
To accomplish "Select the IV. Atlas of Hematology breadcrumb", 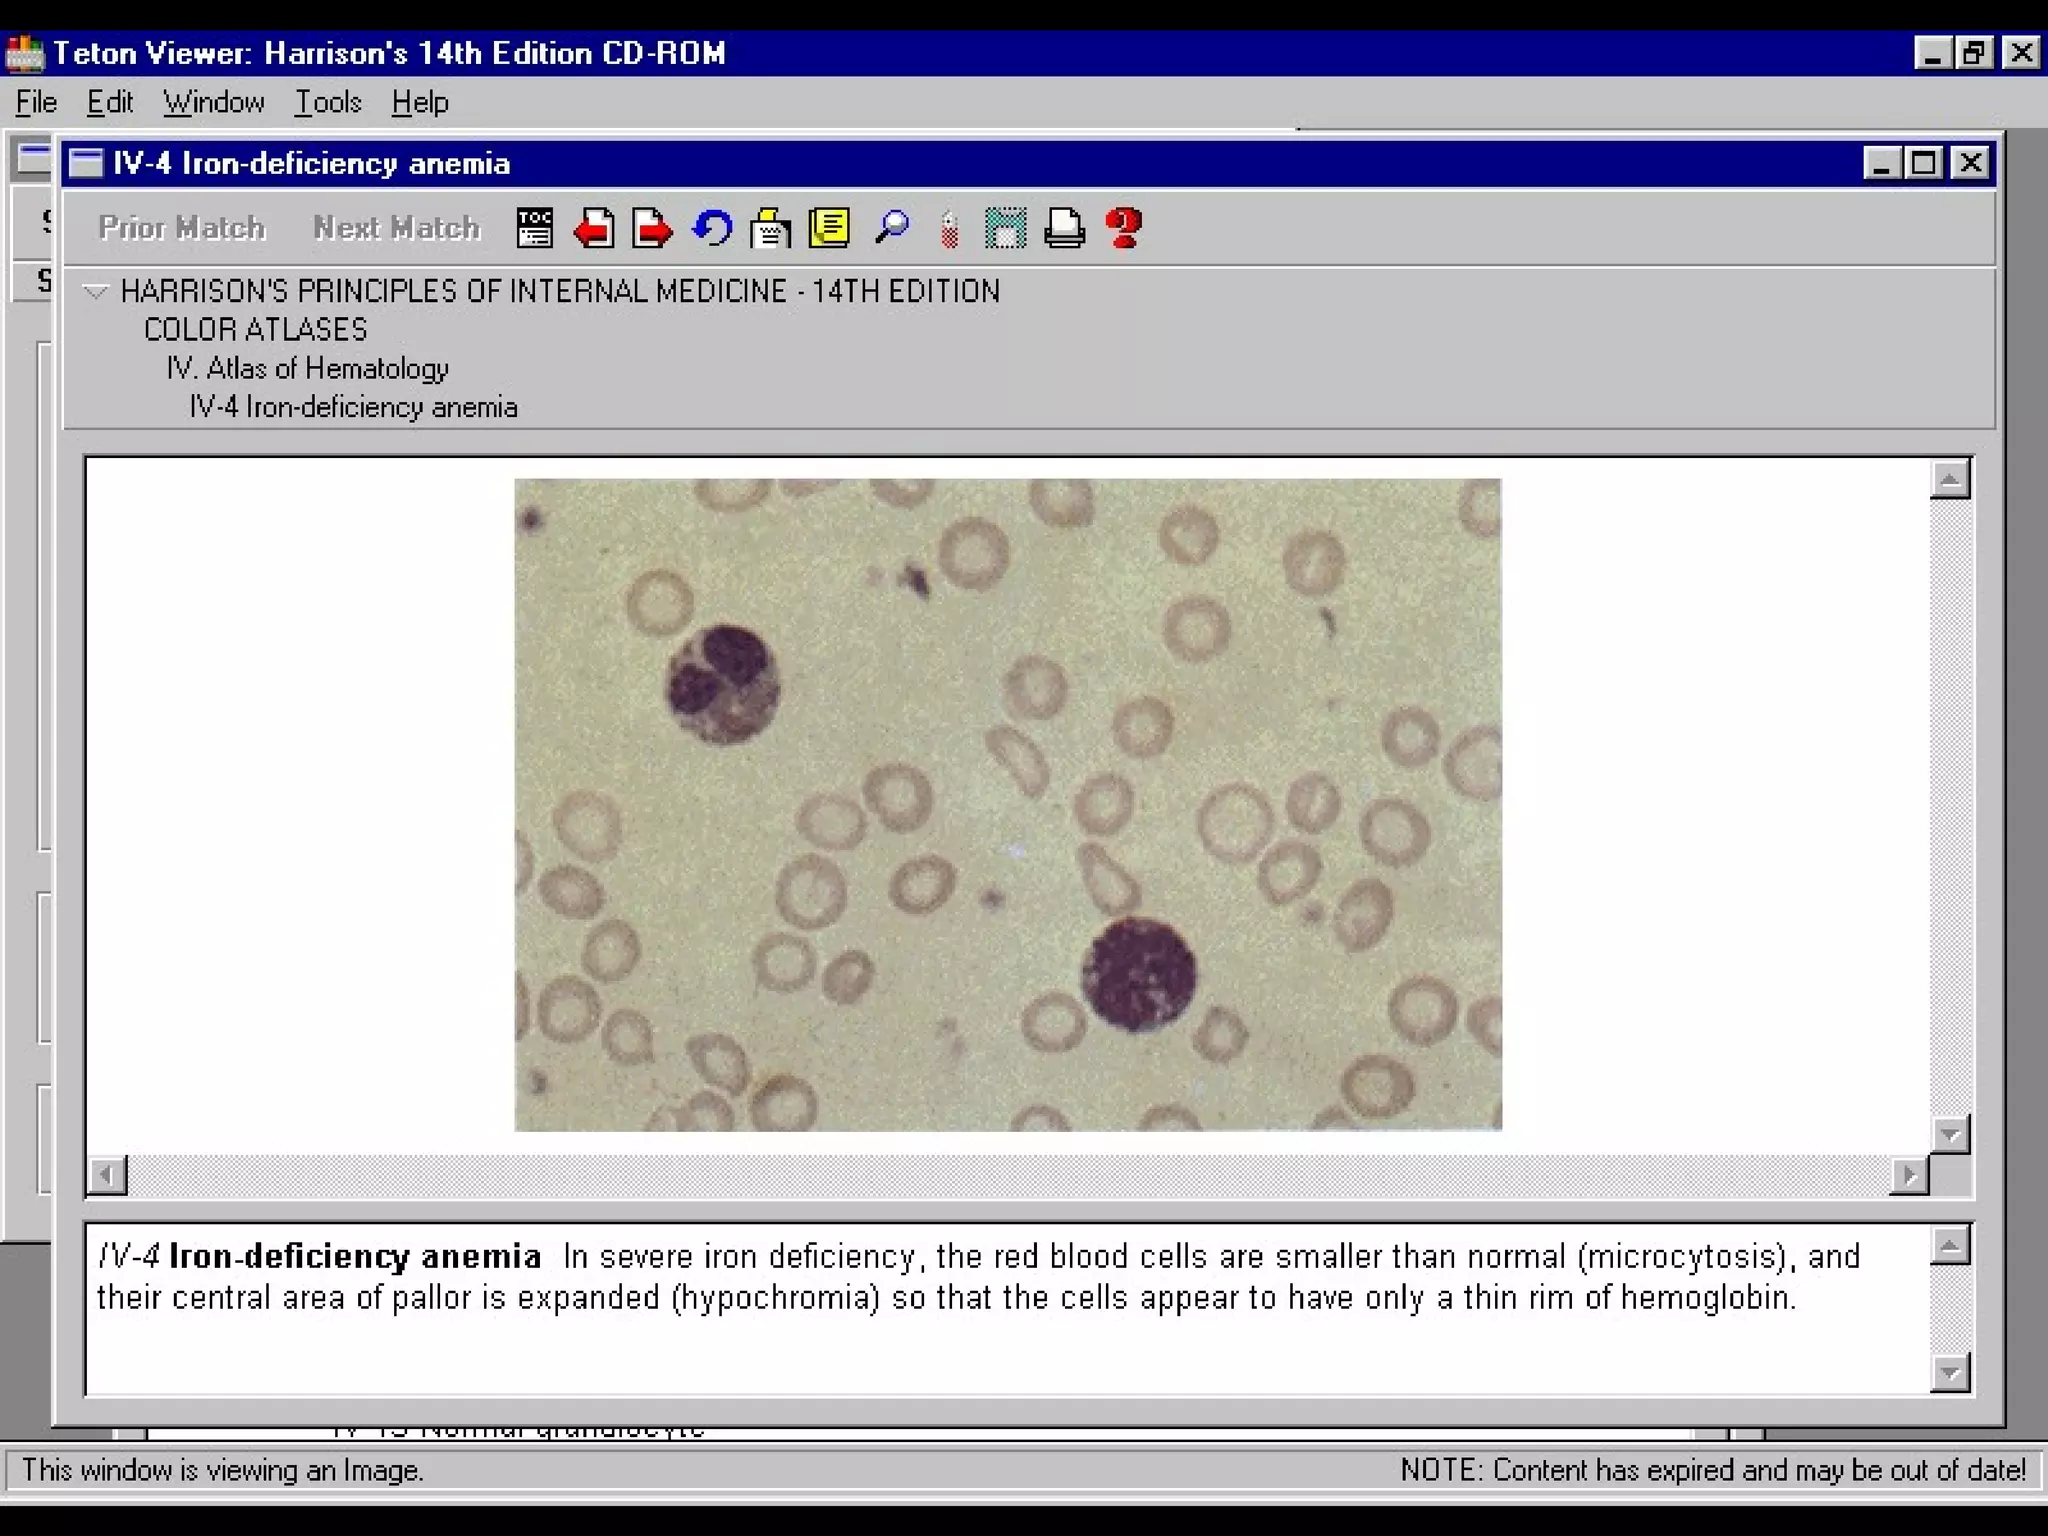I will [307, 369].
